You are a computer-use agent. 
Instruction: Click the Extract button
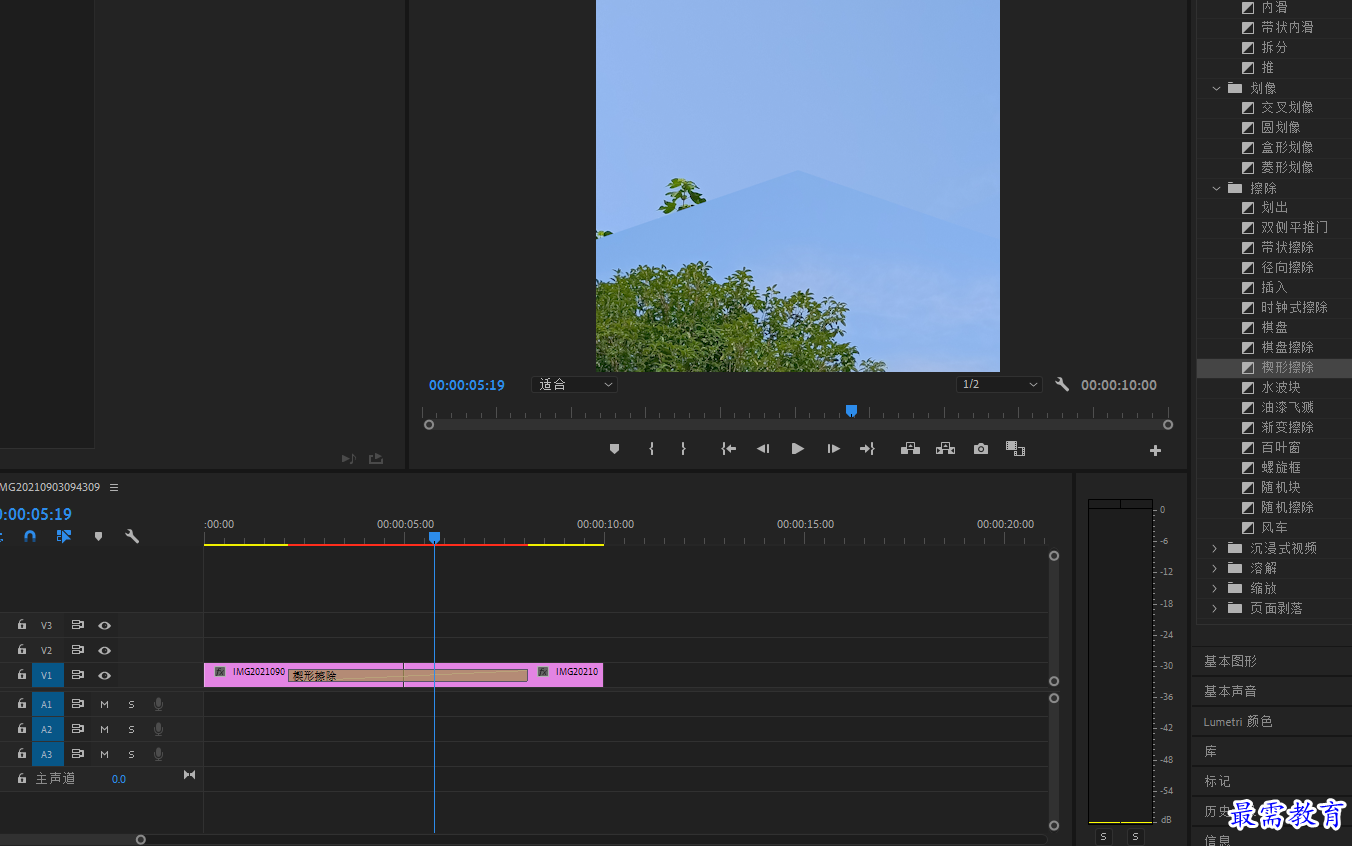point(945,449)
